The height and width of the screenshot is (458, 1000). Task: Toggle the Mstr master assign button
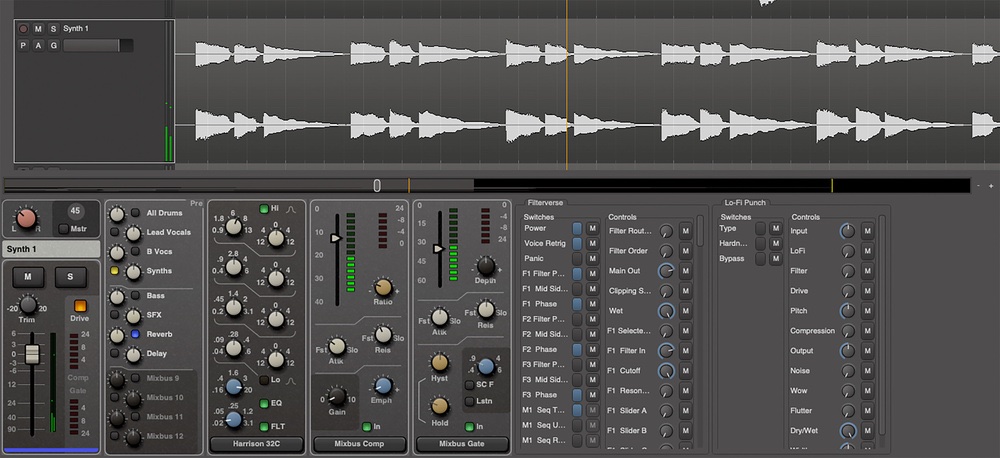(x=63, y=229)
